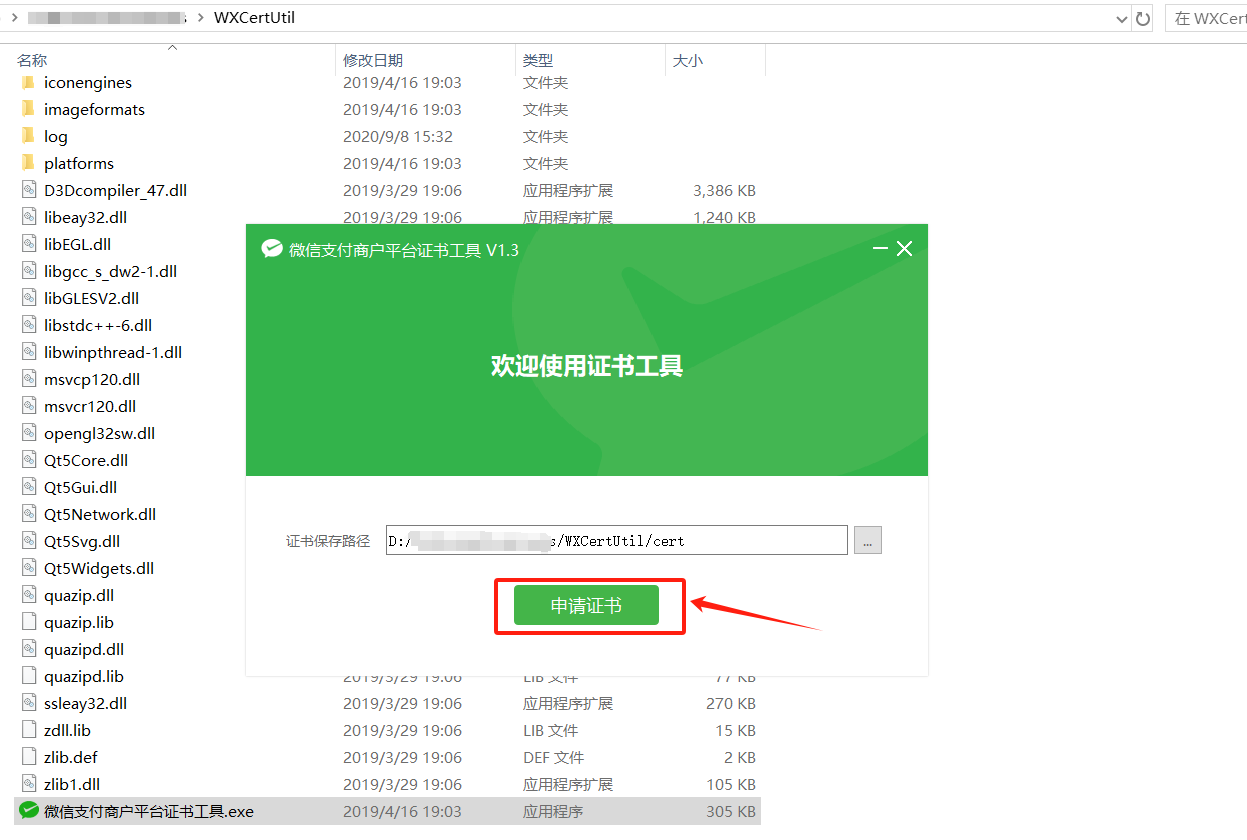Viewport: 1247px width, 840px height.
Task: Click the size value 2 KB
Action: pyautogui.click(x=739, y=757)
